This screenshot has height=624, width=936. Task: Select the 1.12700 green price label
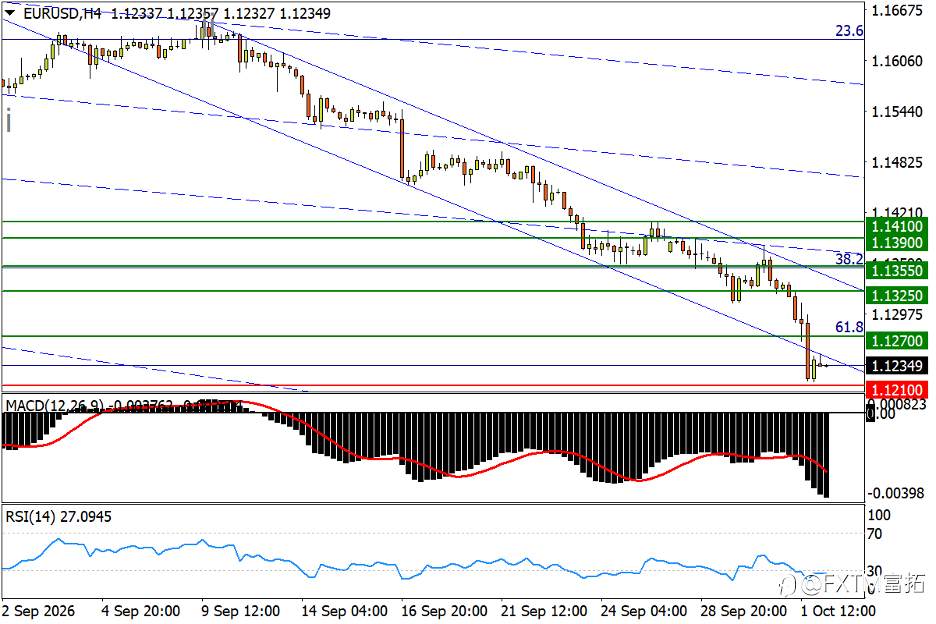(897, 341)
